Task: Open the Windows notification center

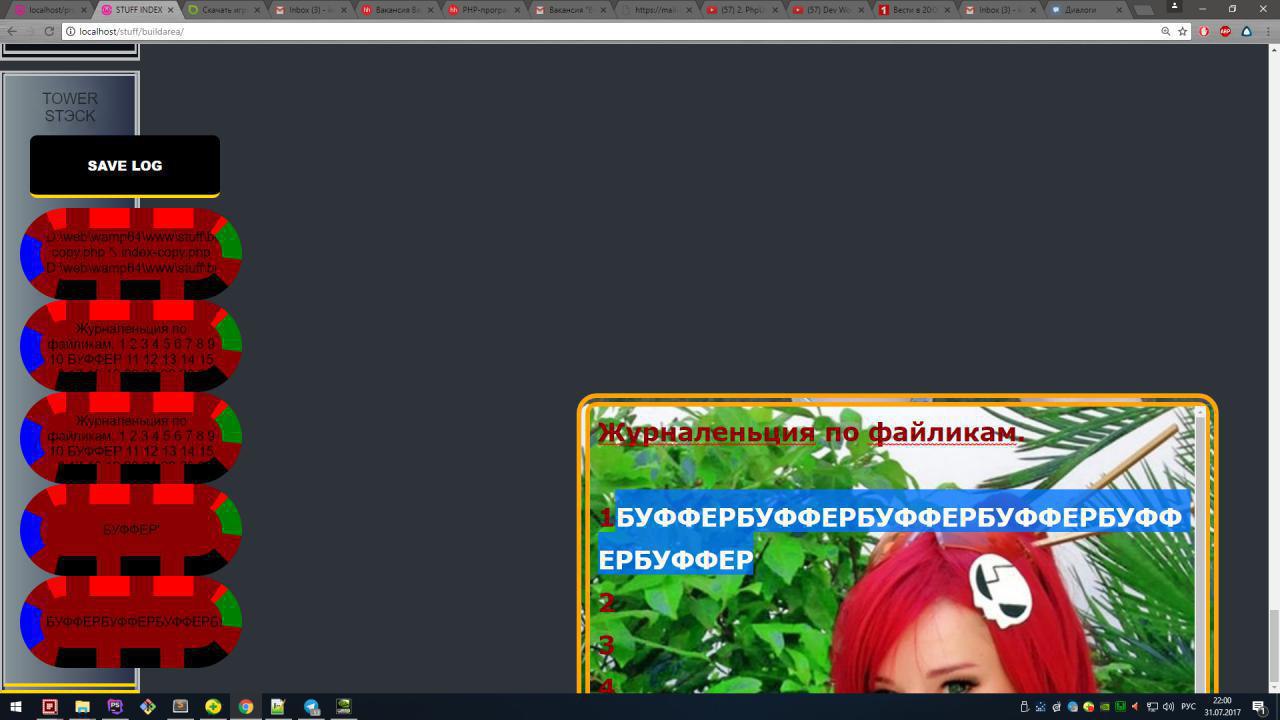Action: [1259, 706]
